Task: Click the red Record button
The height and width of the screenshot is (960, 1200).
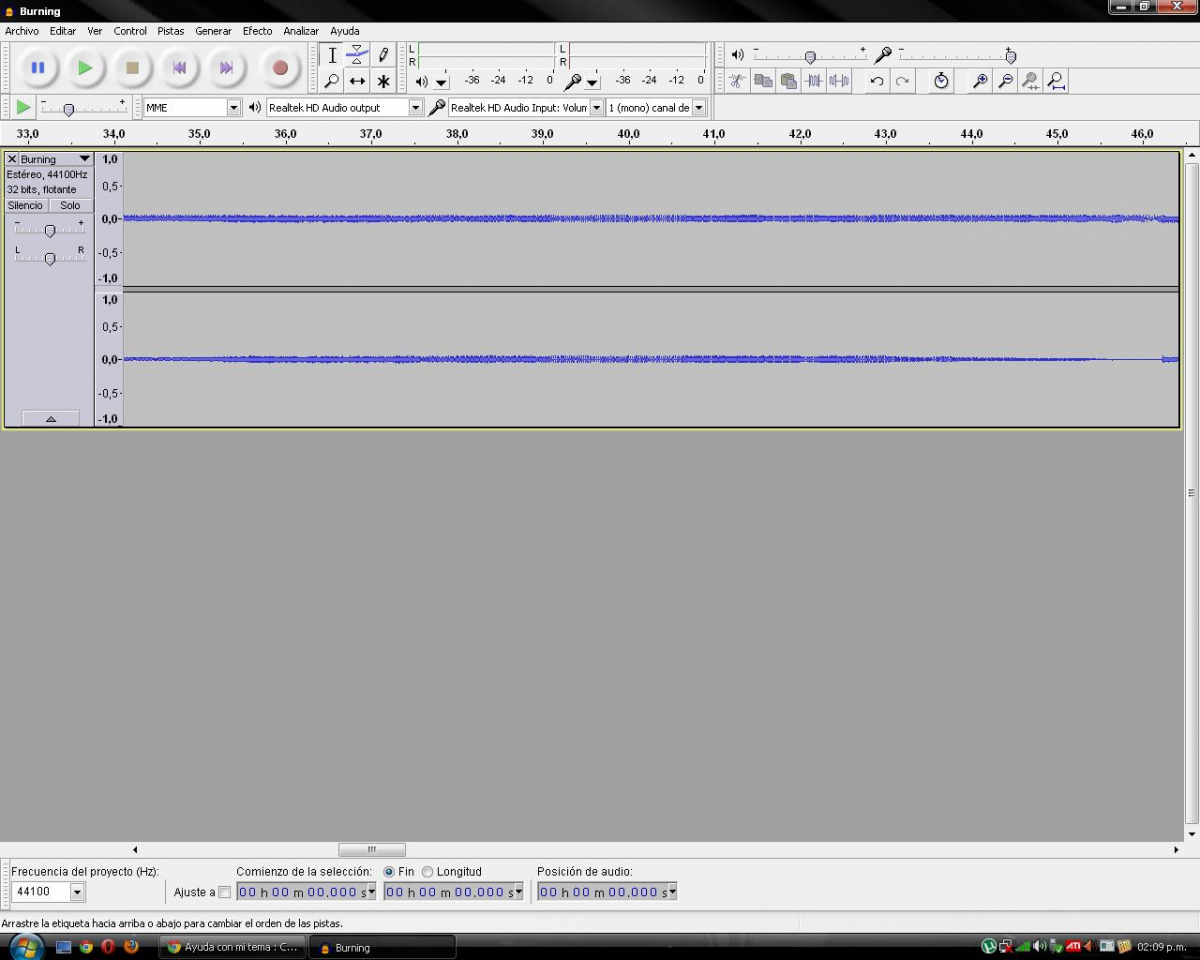Action: [280, 68]
